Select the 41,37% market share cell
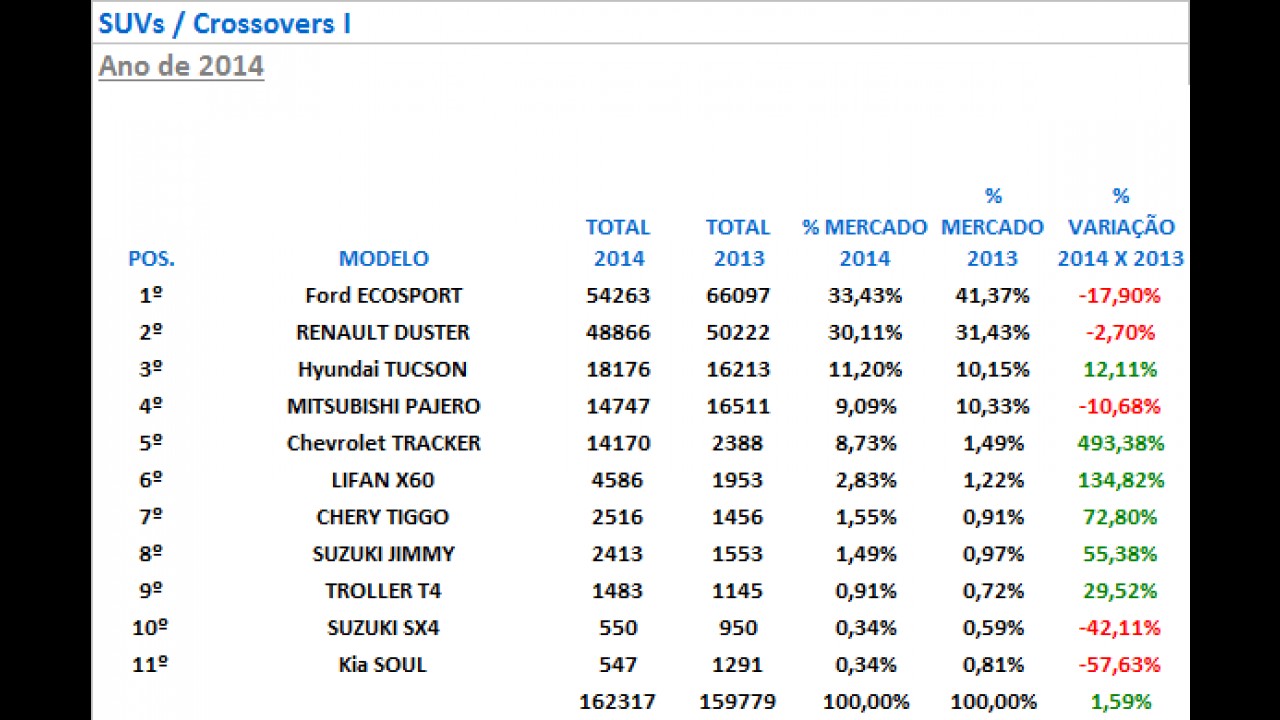1280x720 pixels. 992,296
